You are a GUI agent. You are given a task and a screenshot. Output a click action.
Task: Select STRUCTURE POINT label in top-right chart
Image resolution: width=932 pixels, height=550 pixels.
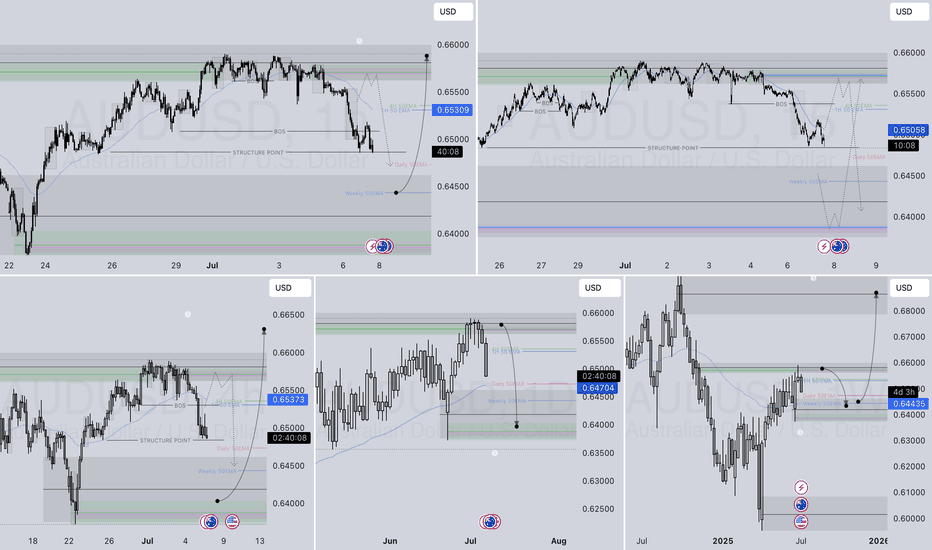tap(673, 148)
